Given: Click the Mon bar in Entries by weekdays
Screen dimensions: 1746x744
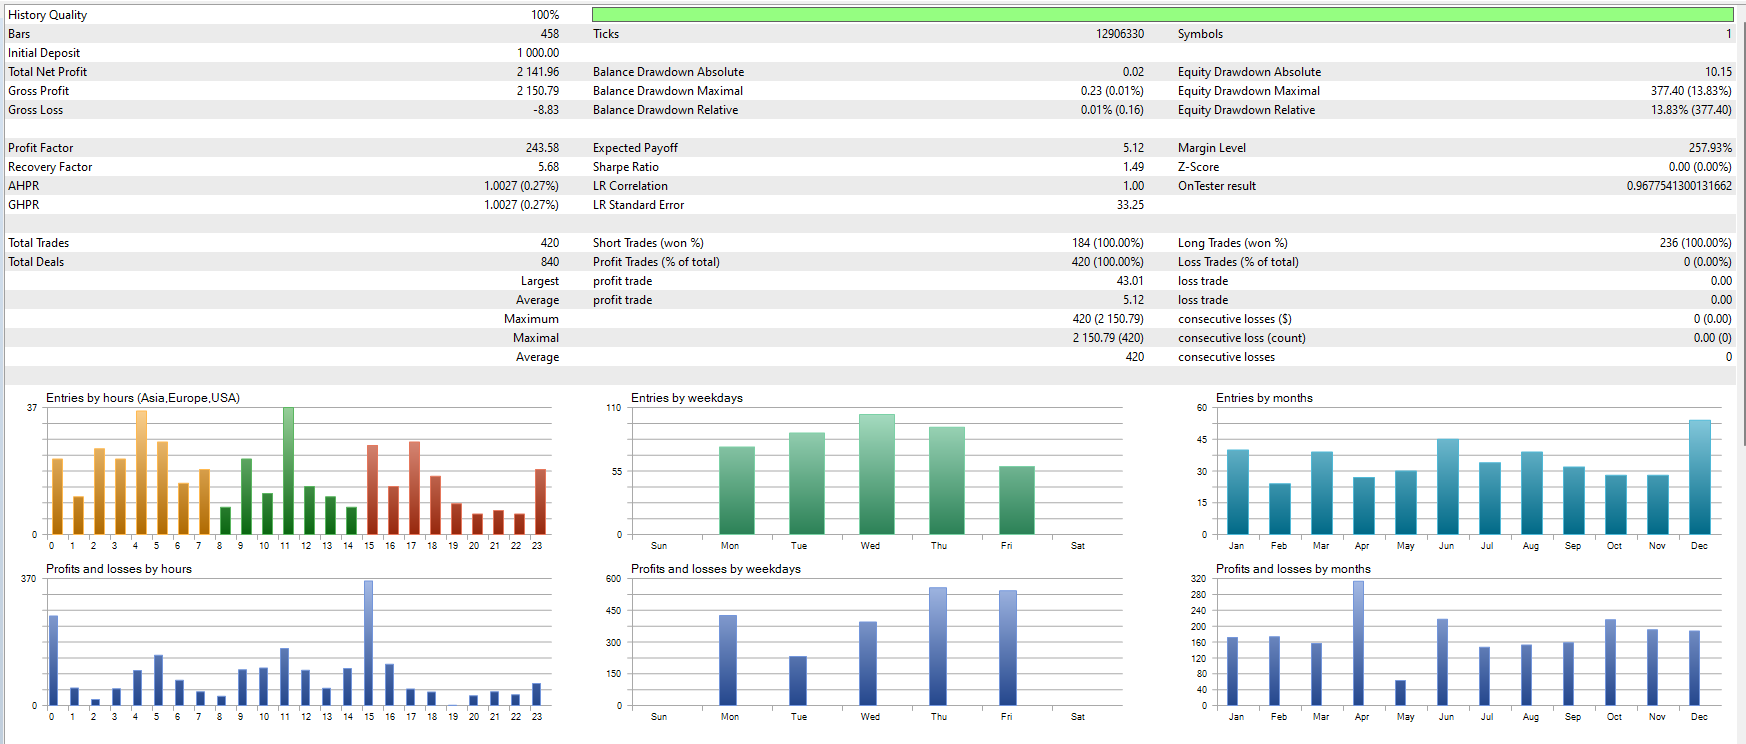Looking at the screenshot, I should coord(737,491).
